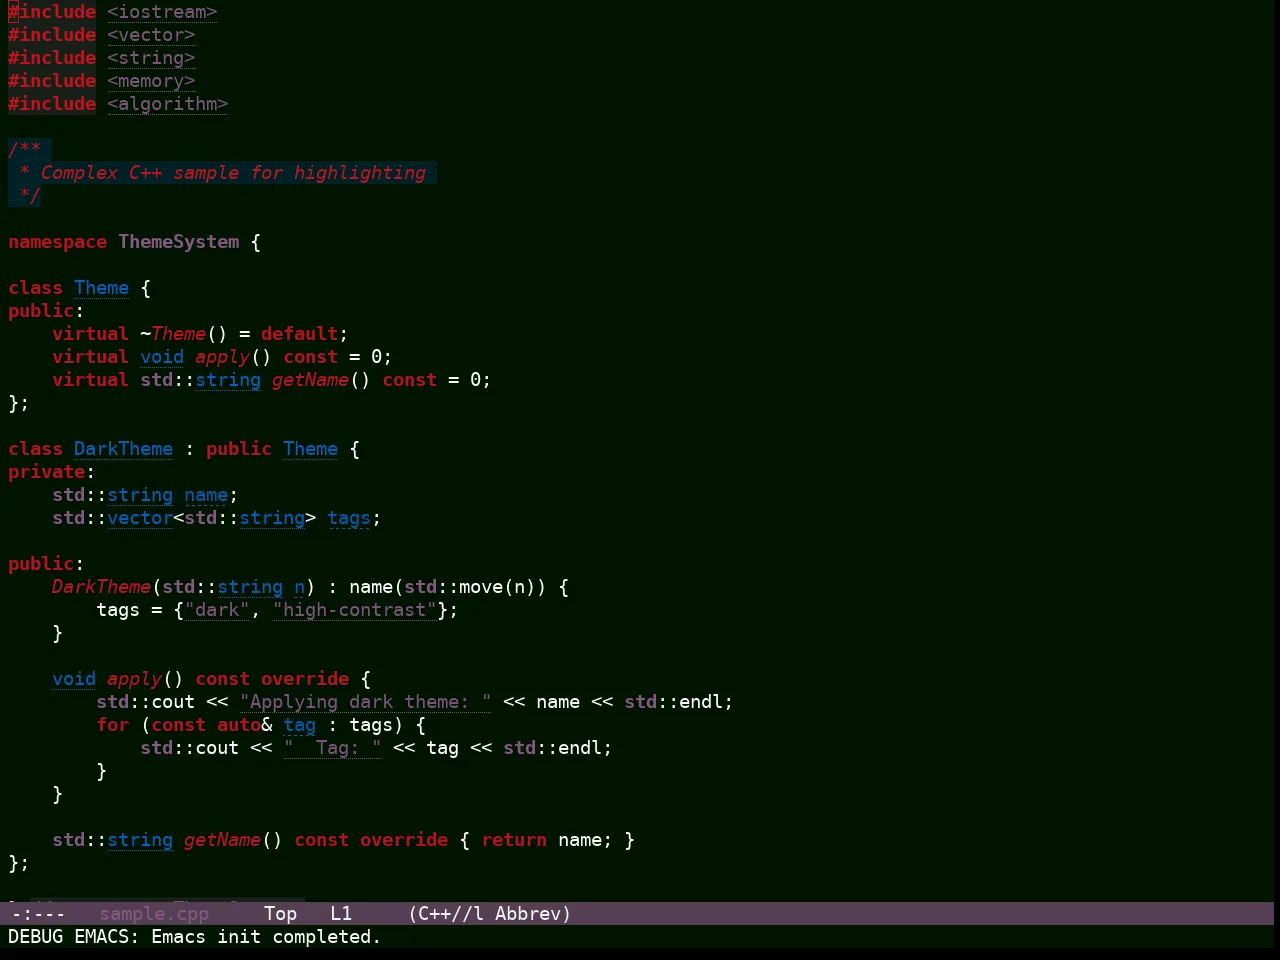Click 'name' in the std::string name; declaration
Screen dimensions: 1280x960
(206, 495)
